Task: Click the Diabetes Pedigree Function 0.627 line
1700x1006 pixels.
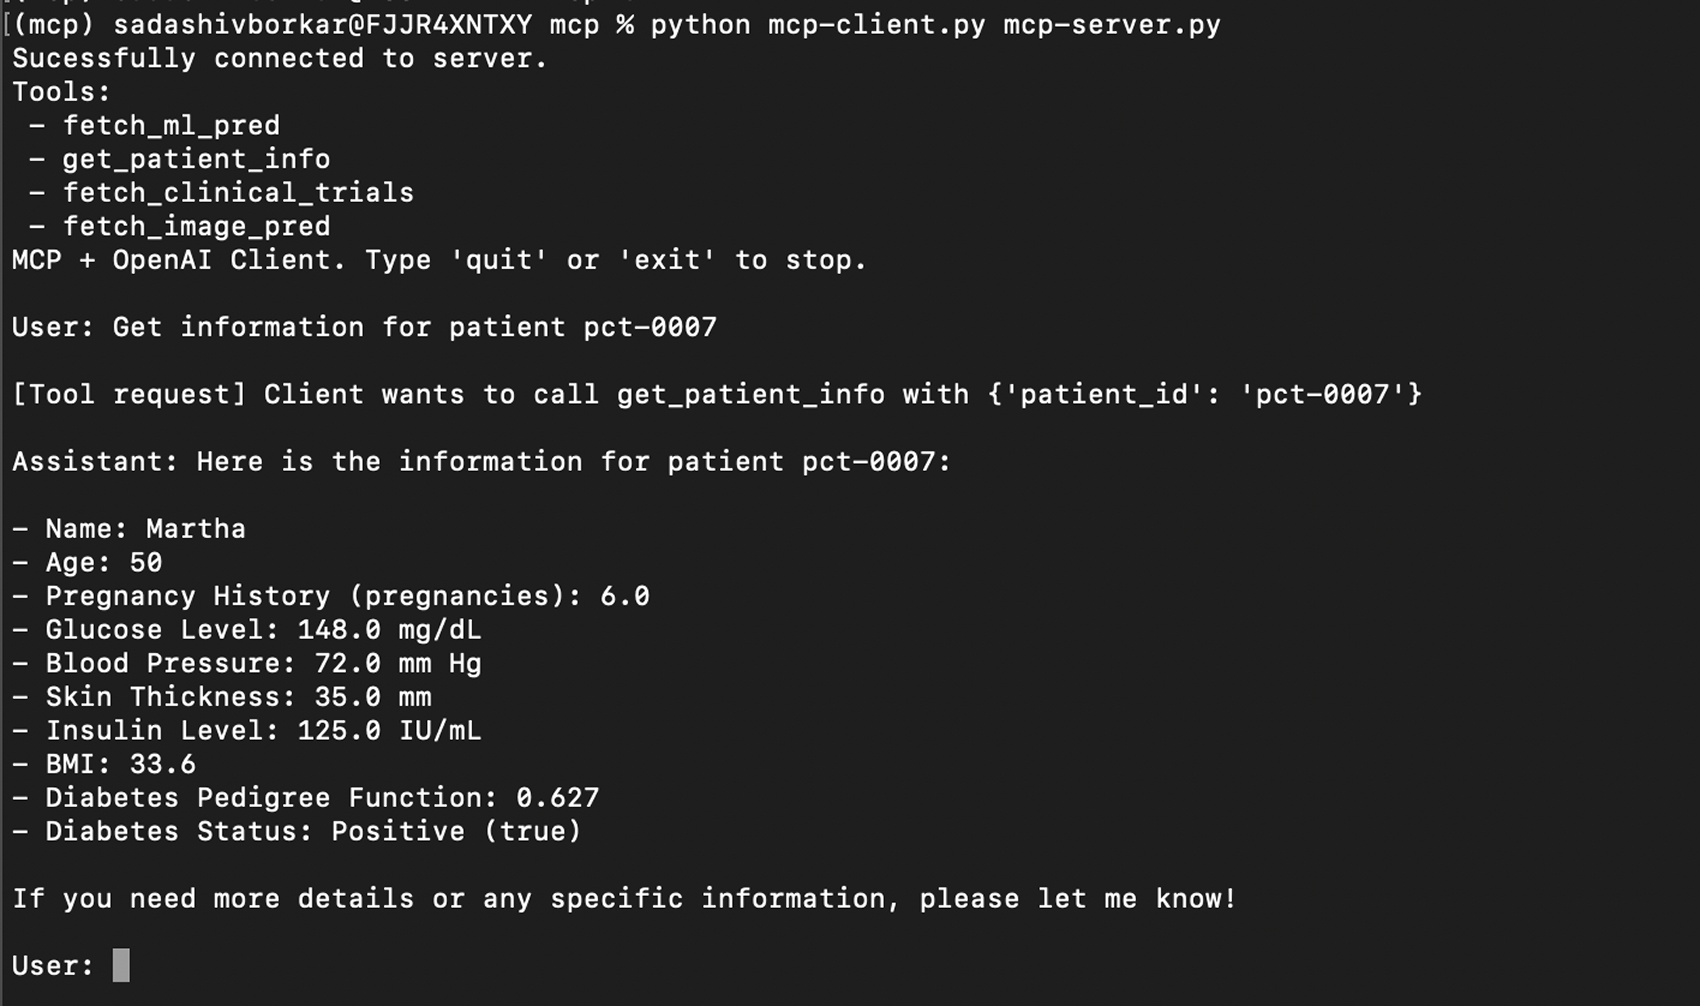Action: (321, 798)
